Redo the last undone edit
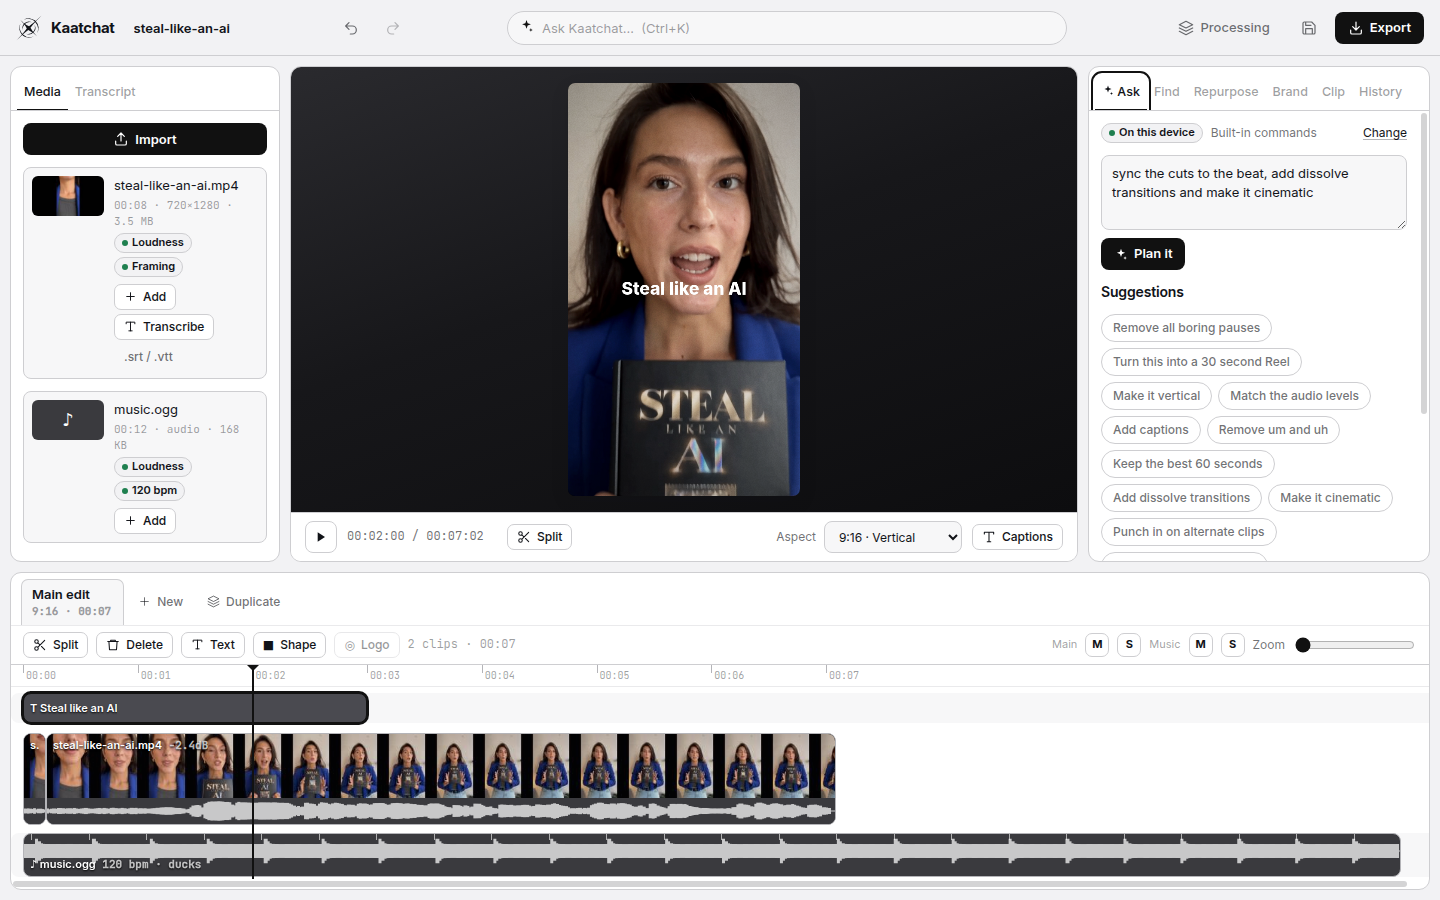Screen dimensions: 1440x900 [393, 28]
